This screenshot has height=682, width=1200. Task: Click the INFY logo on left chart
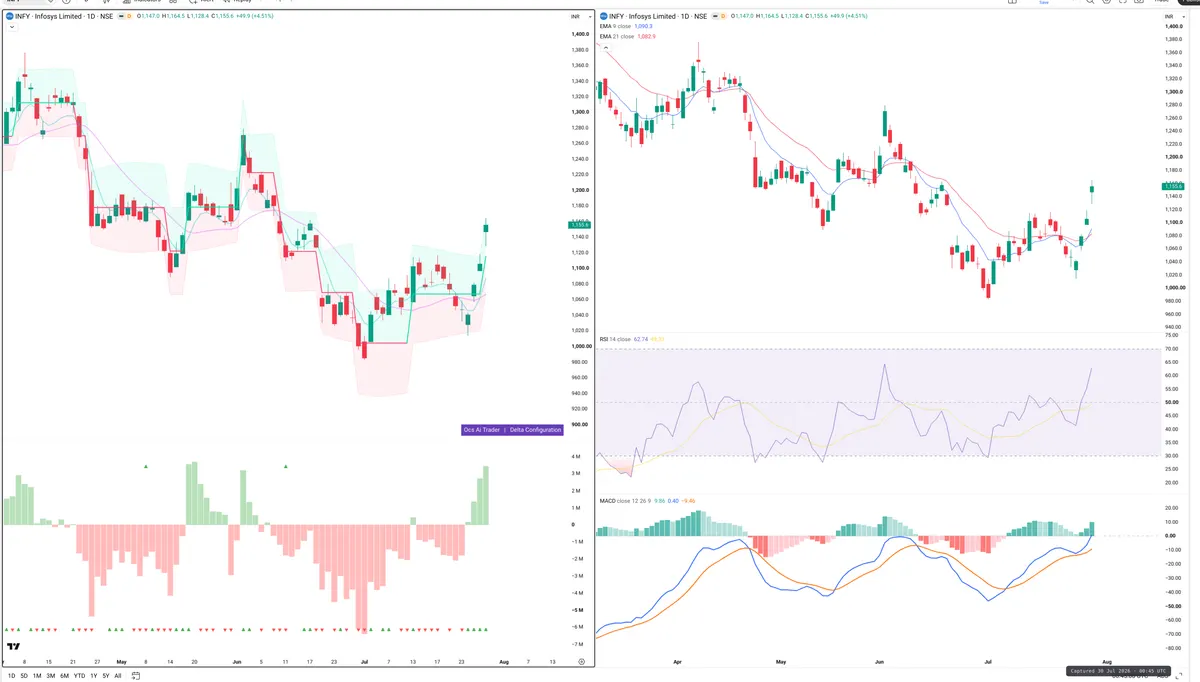click(x=9, y=16)
